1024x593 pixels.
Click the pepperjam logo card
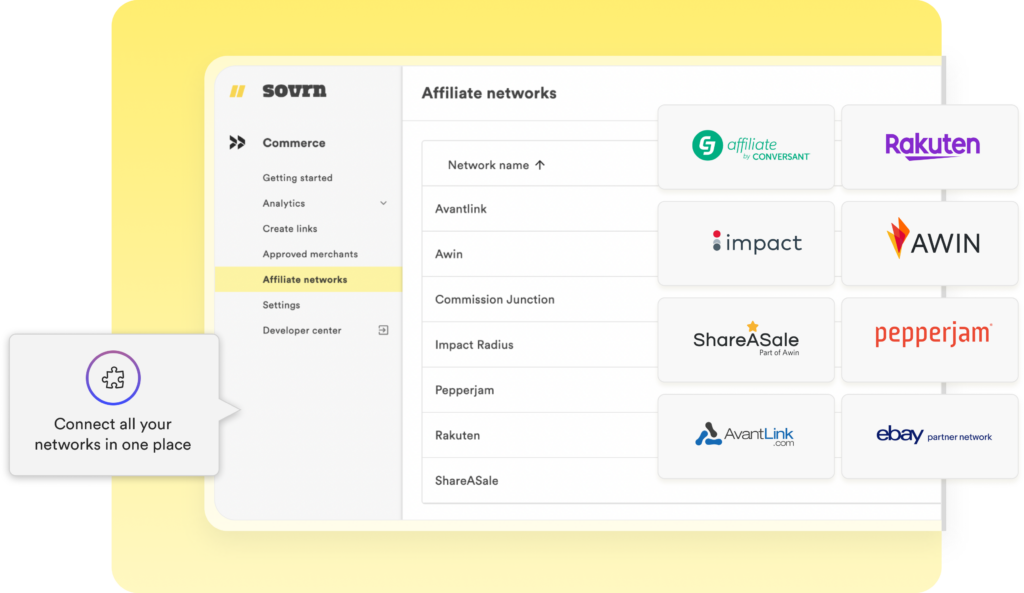[930, 340]
